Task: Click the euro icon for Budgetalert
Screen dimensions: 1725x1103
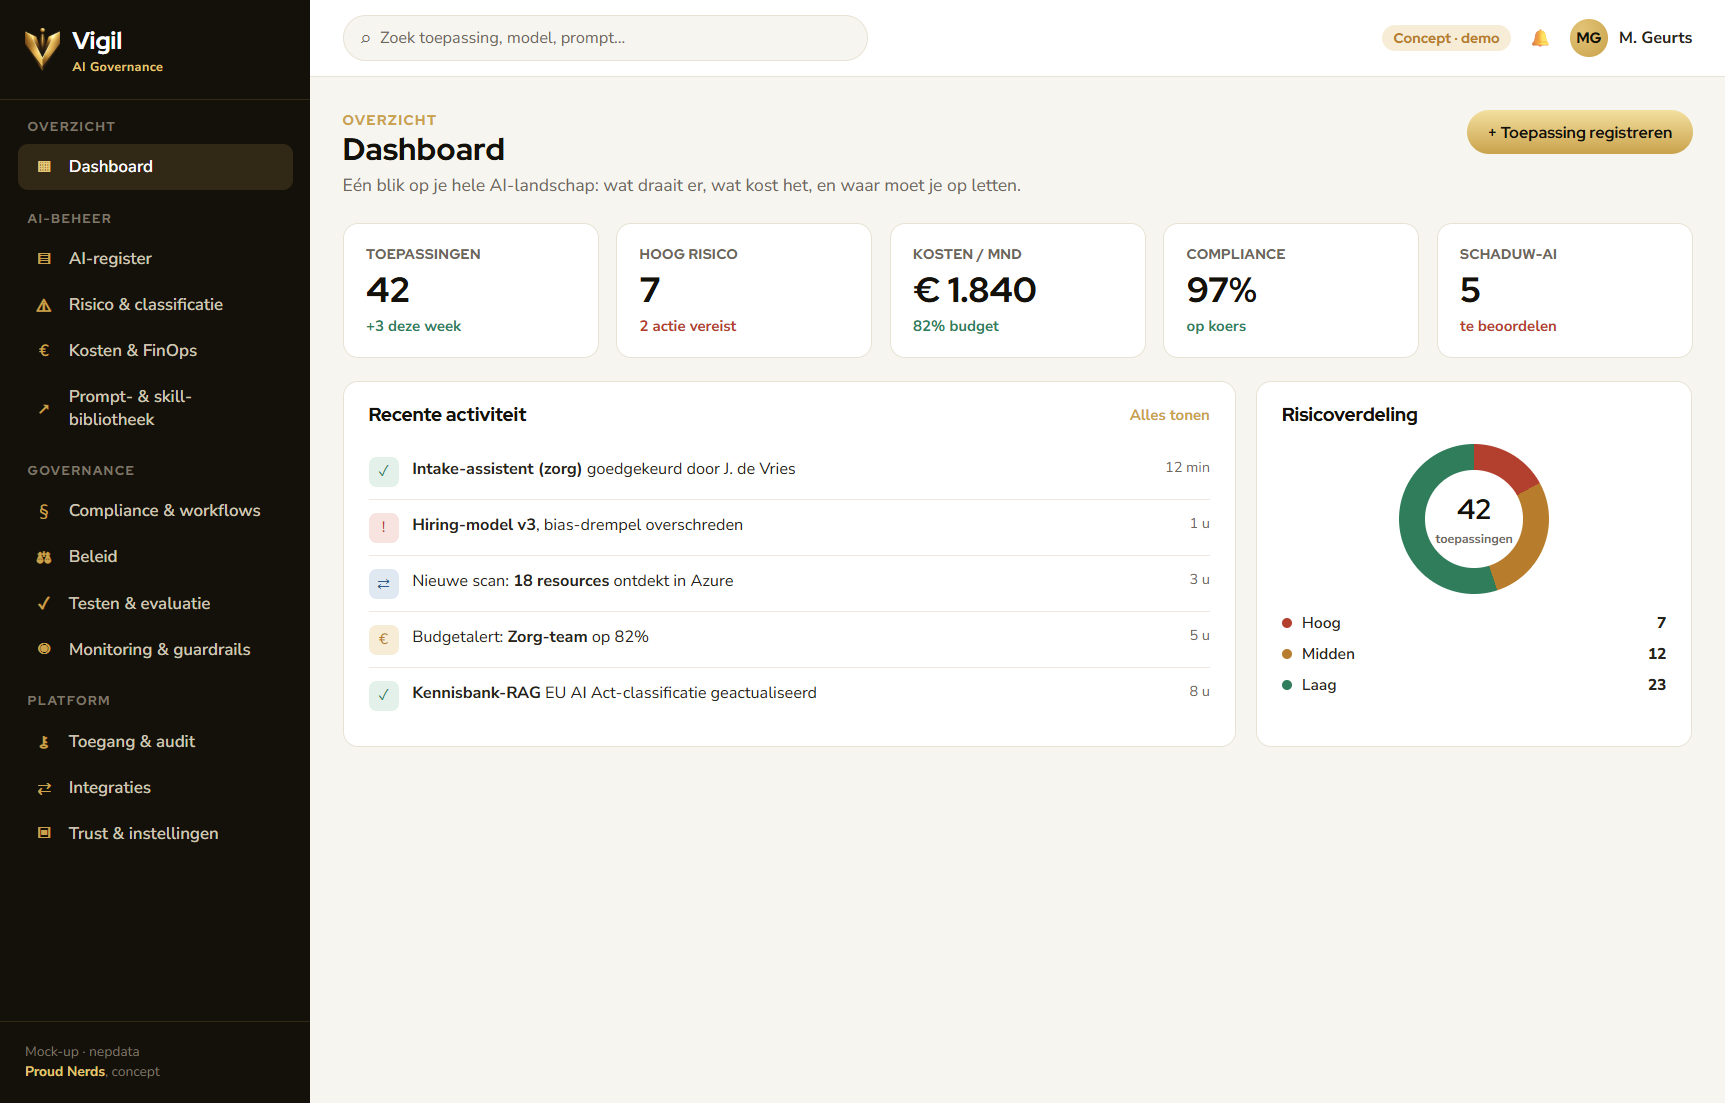Action: tap(384, 639)
